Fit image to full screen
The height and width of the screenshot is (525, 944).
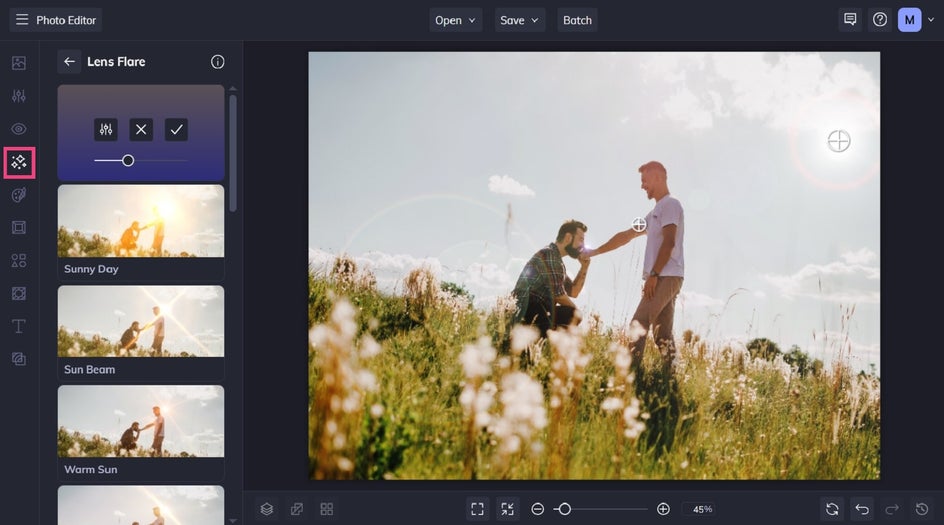pyautogui.click(x=477, y=509)
